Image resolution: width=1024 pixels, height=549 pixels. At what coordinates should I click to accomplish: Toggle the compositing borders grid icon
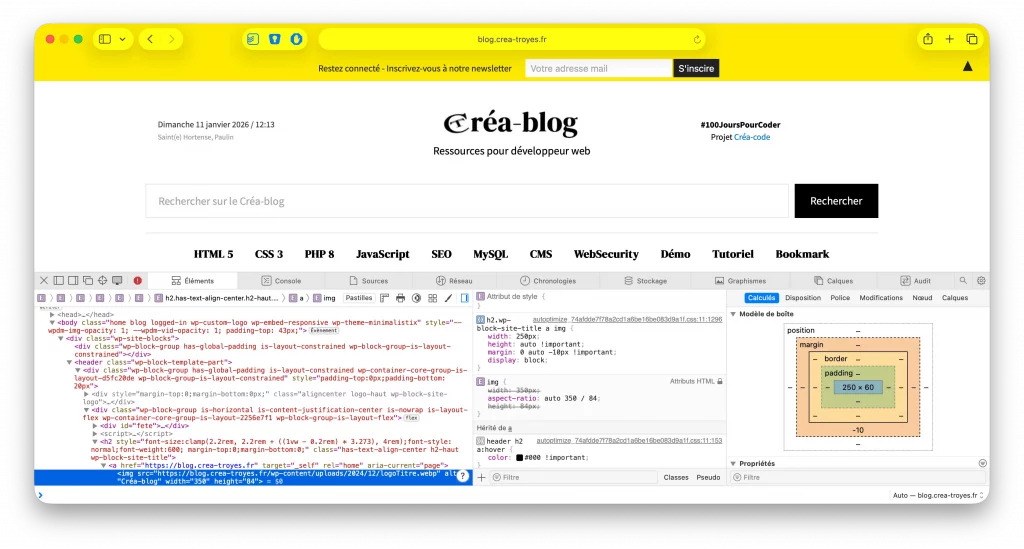[x=432, y=298]
